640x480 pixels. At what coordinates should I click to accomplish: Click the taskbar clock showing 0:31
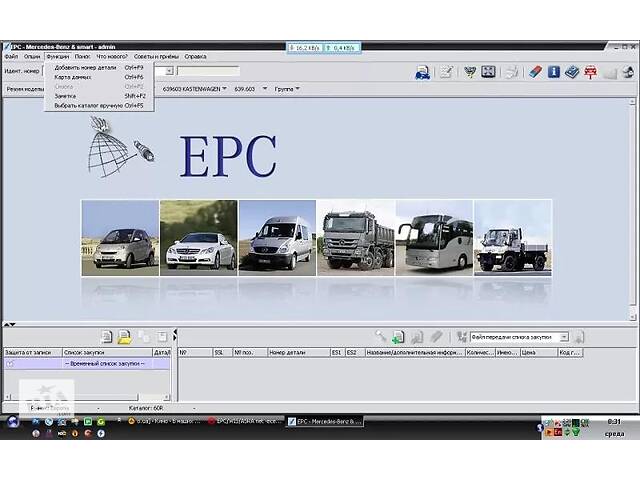click(x=614, y=422)
